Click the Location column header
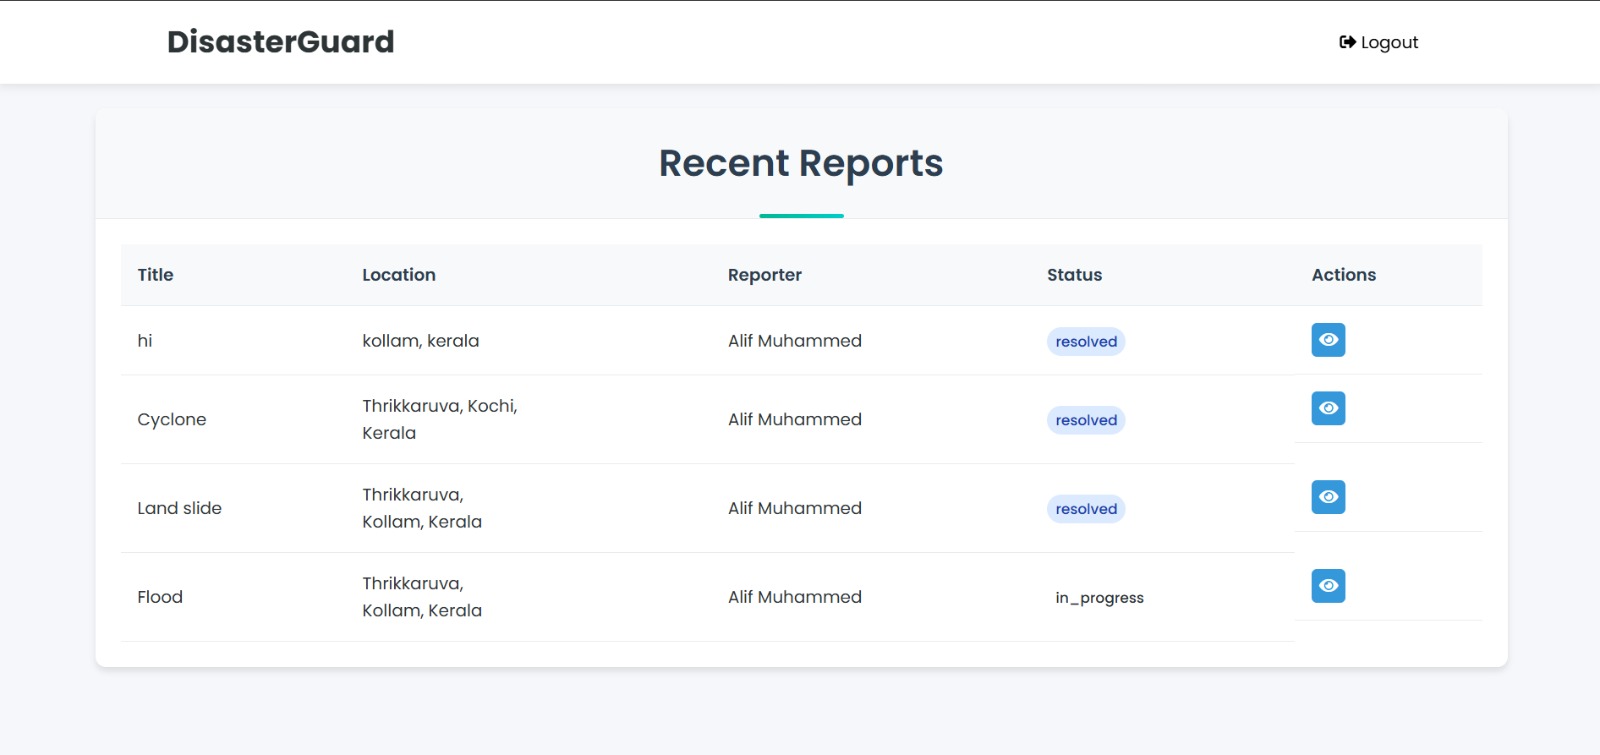The height and width of the screenshot is (755, 1600). click(398, 275)
